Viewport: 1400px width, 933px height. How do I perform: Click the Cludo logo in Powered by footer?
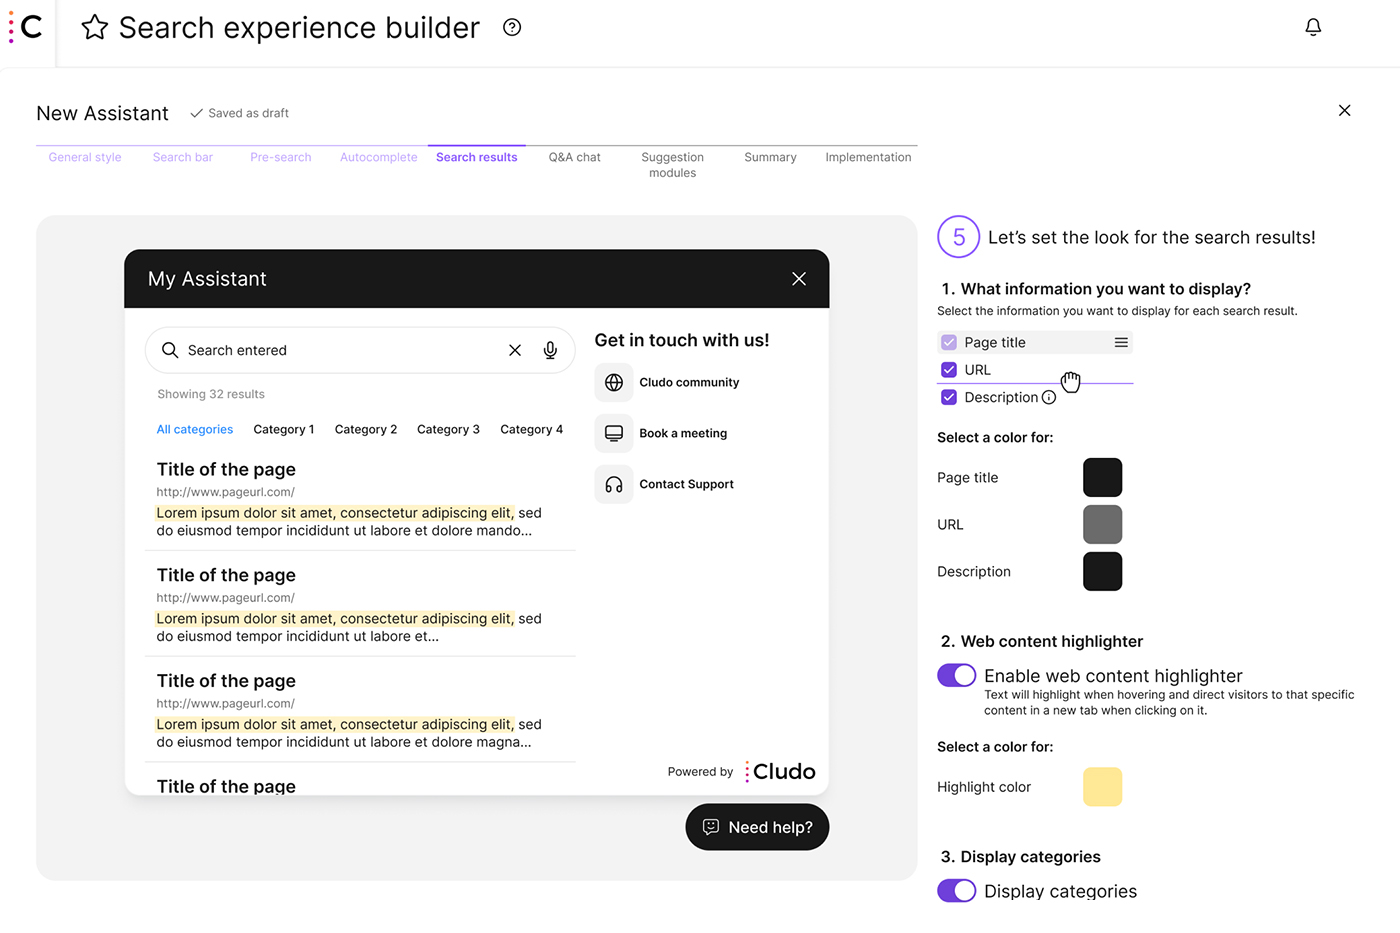(780, 771)
